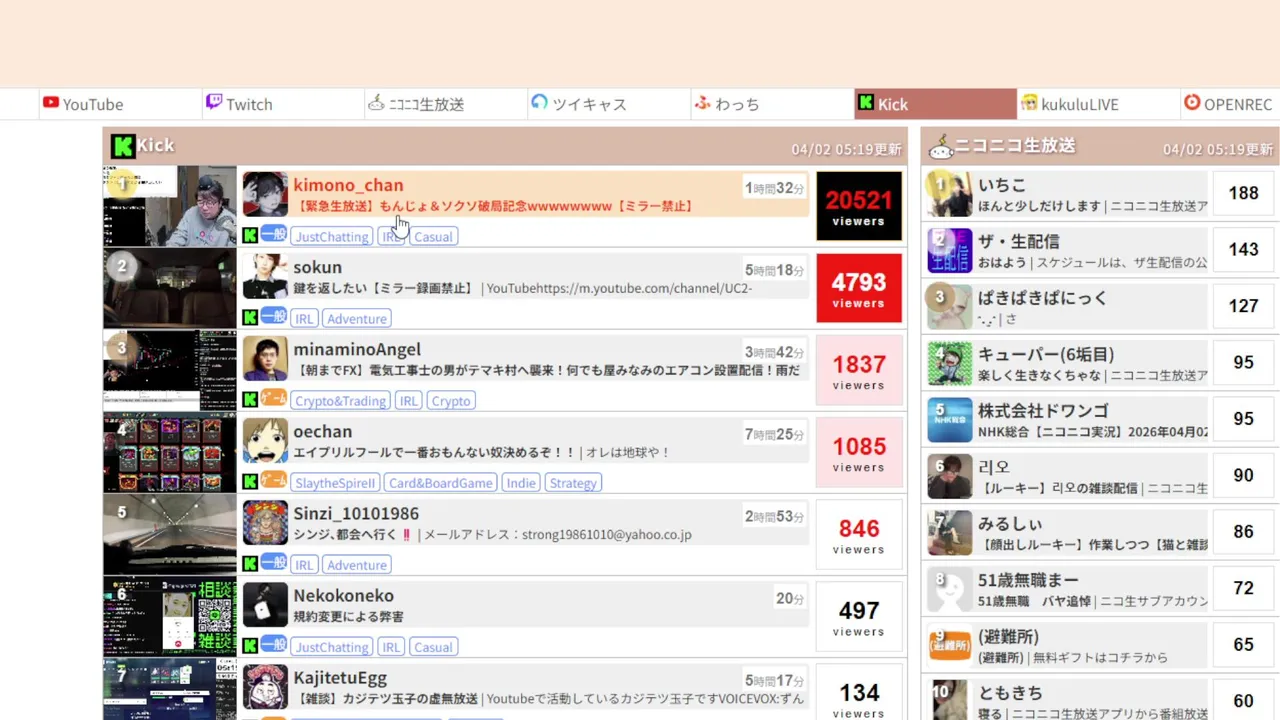
Task: Click the わっち logo icon
Action: (x=702, y=103)
